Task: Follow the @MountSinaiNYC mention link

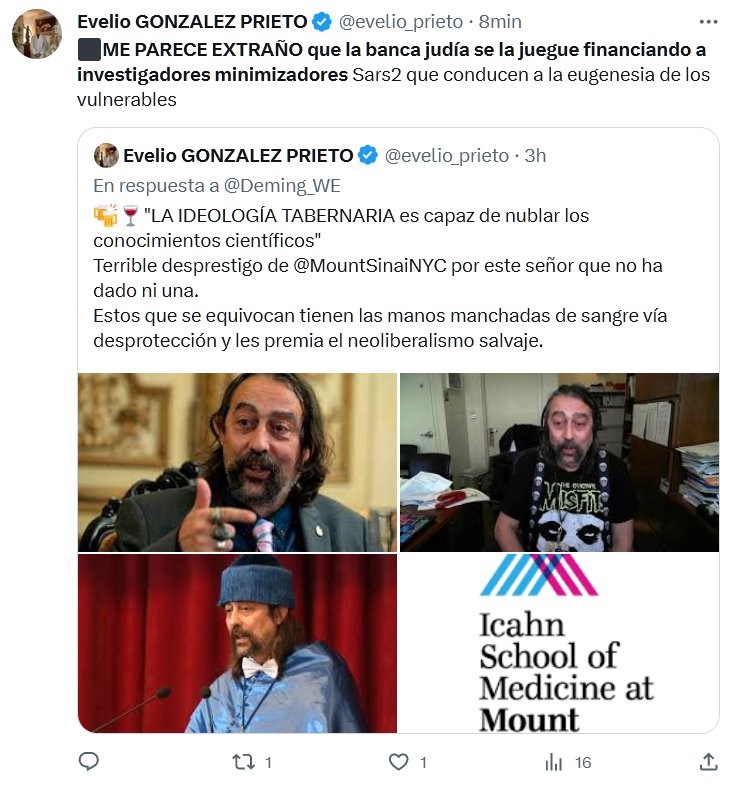Action: pos(369,266)
